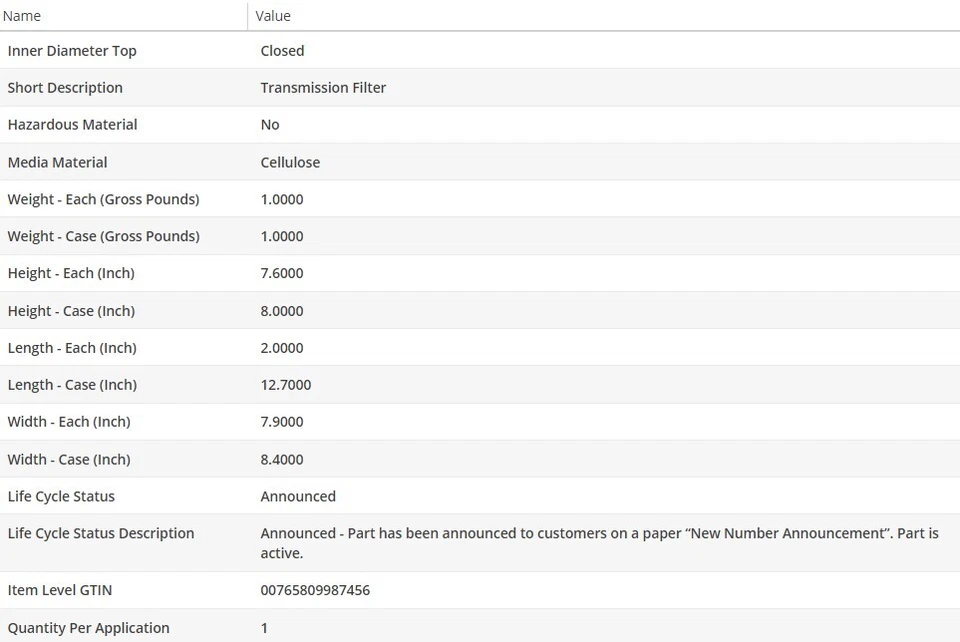Click the 7.9000 width each value
Screen dimensions: 960x642
282,422
